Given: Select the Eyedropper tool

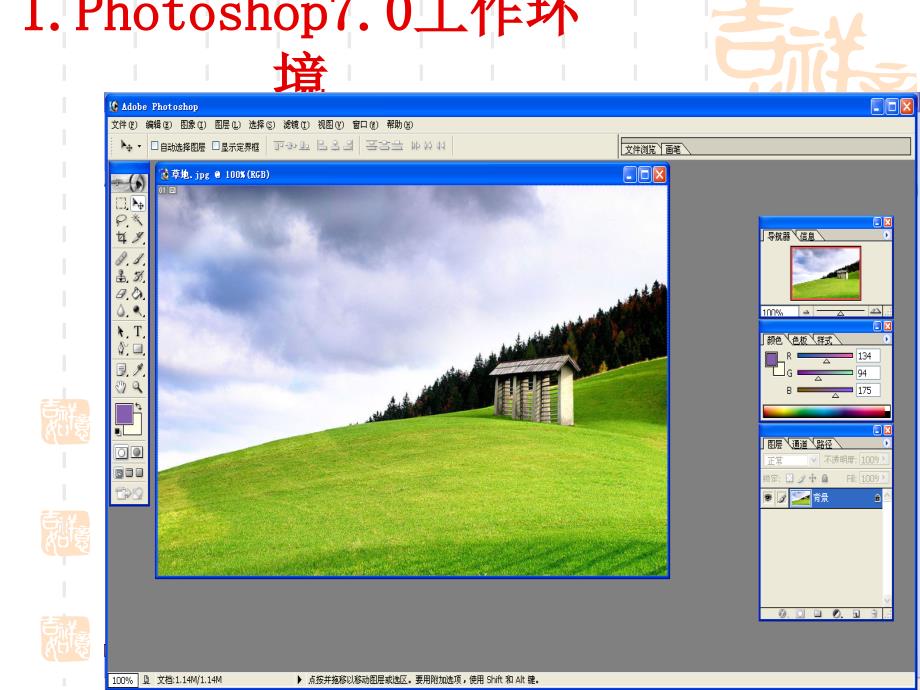Looking at the screenshot, I should (x=138, y=370).
